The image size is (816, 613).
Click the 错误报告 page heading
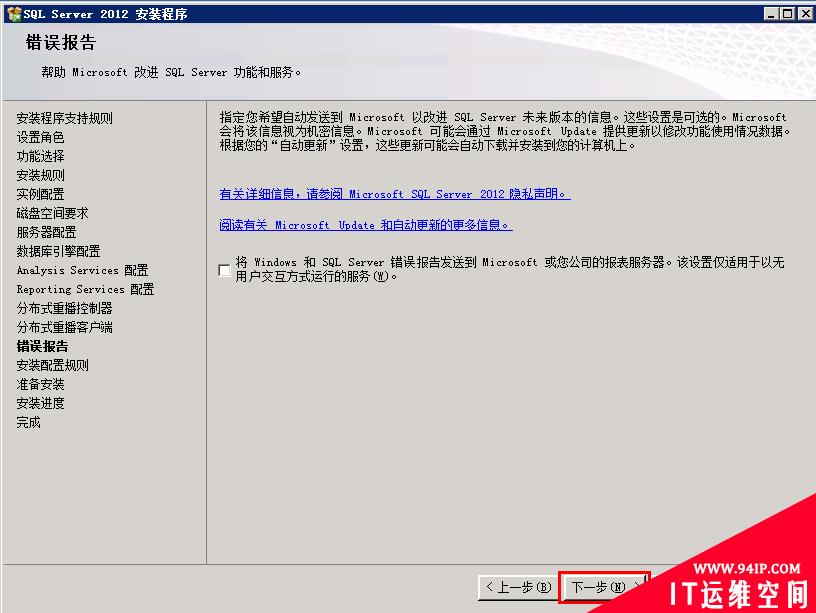coord(61,43)
